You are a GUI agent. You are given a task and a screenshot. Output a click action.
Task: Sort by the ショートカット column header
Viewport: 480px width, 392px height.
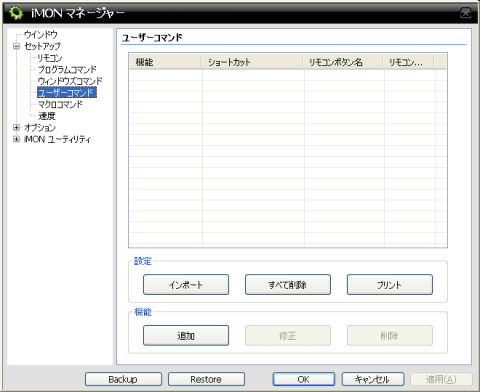(252, 62)
